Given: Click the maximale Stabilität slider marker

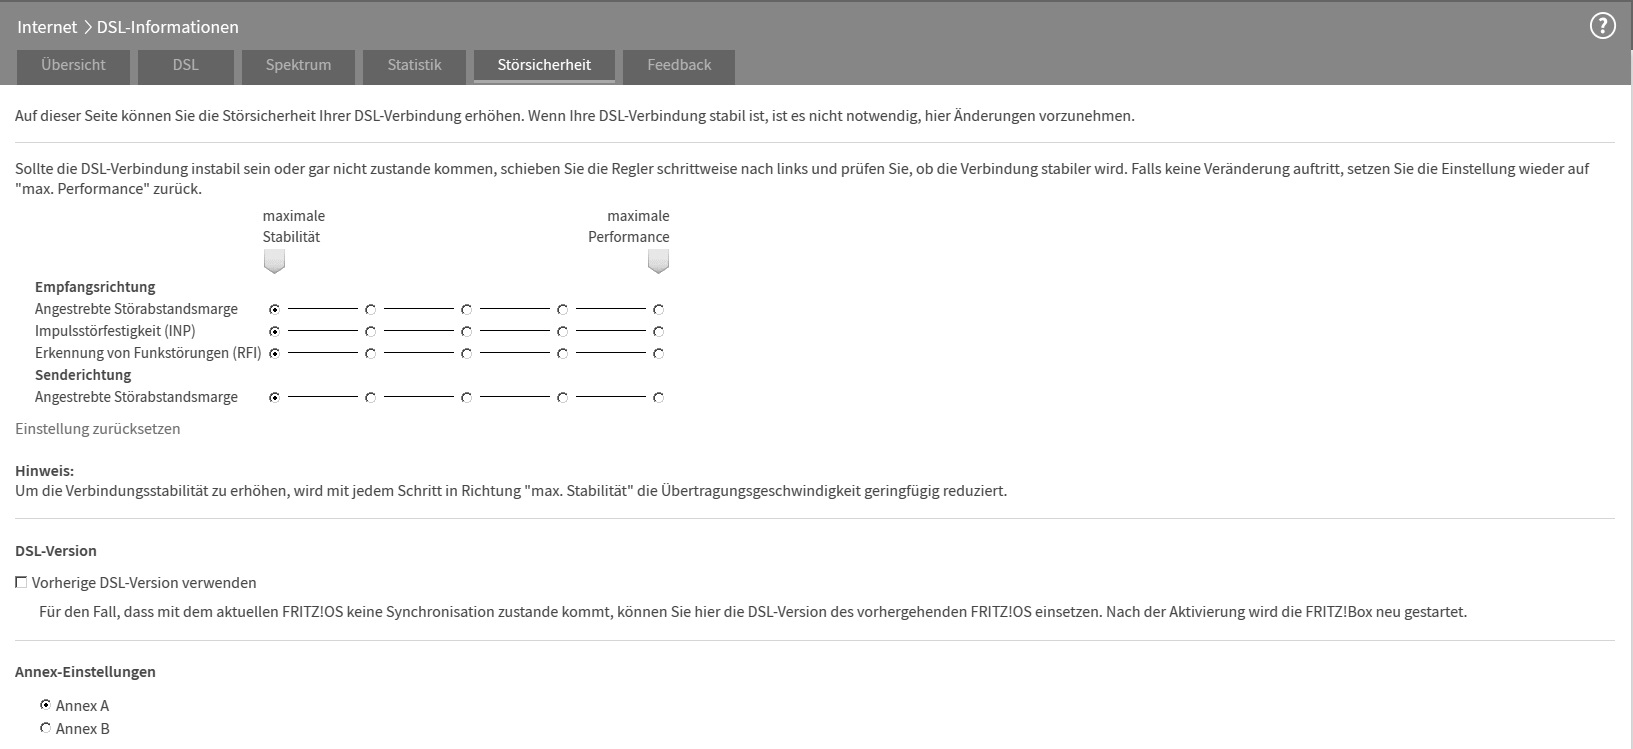Looking at the screenshot, I should click(274, 261).
